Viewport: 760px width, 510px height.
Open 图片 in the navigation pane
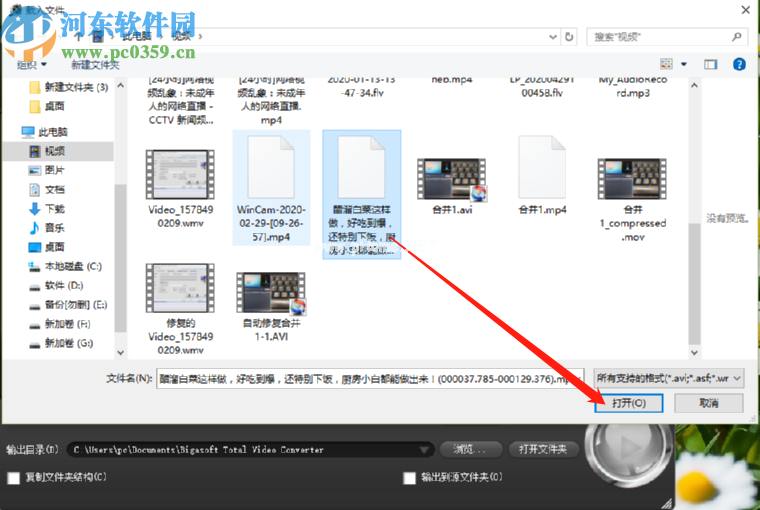tap(47, 170)
